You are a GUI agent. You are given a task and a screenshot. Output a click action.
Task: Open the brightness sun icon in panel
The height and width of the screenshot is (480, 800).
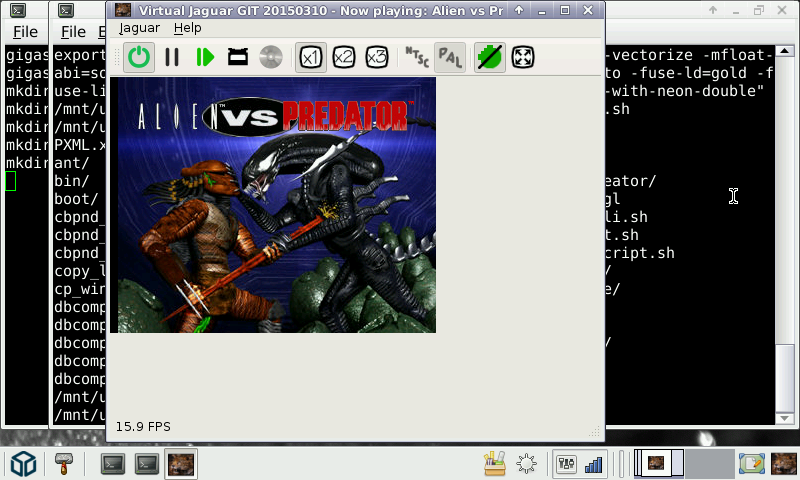[527, 464]
